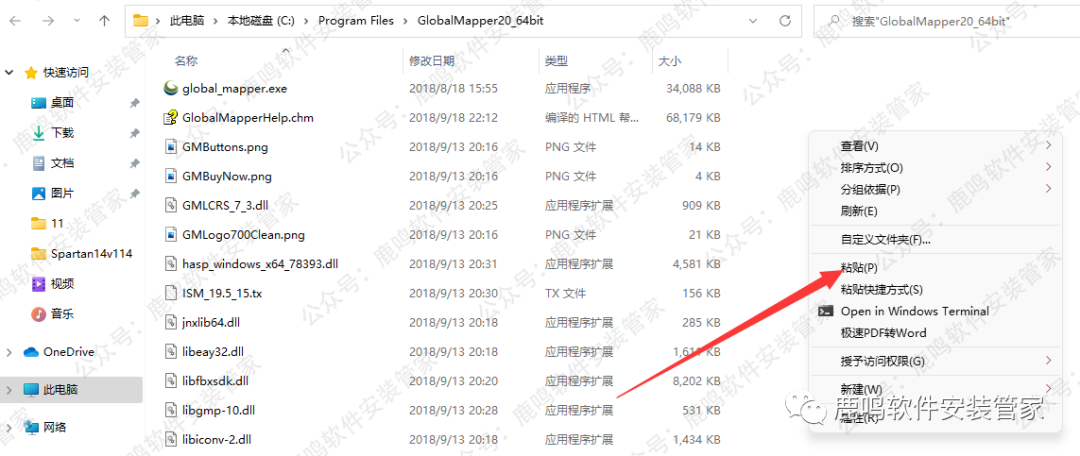Click 本地磁盘 (C:) in the address path

click(261, 21)
